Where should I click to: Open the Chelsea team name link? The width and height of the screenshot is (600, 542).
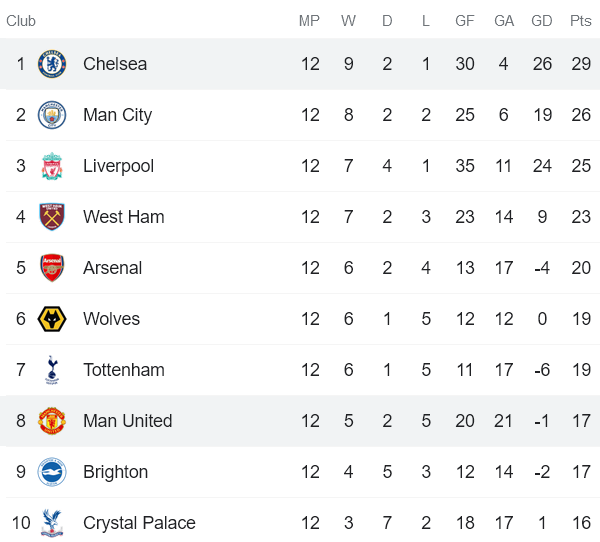point(115,64)
